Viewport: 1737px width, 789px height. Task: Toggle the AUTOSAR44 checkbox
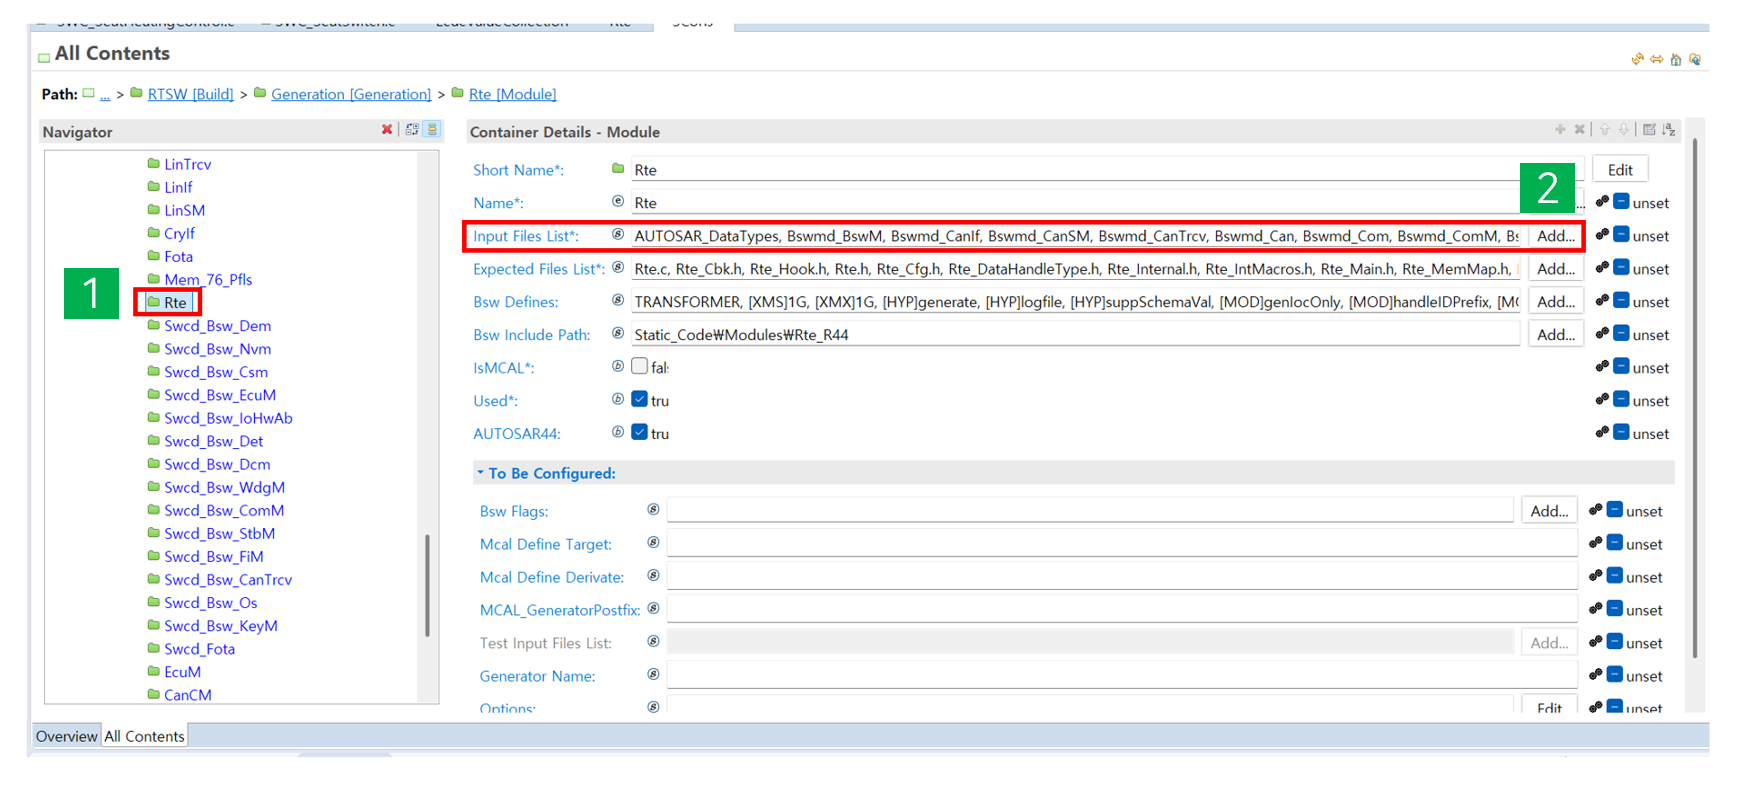[640, 433]
